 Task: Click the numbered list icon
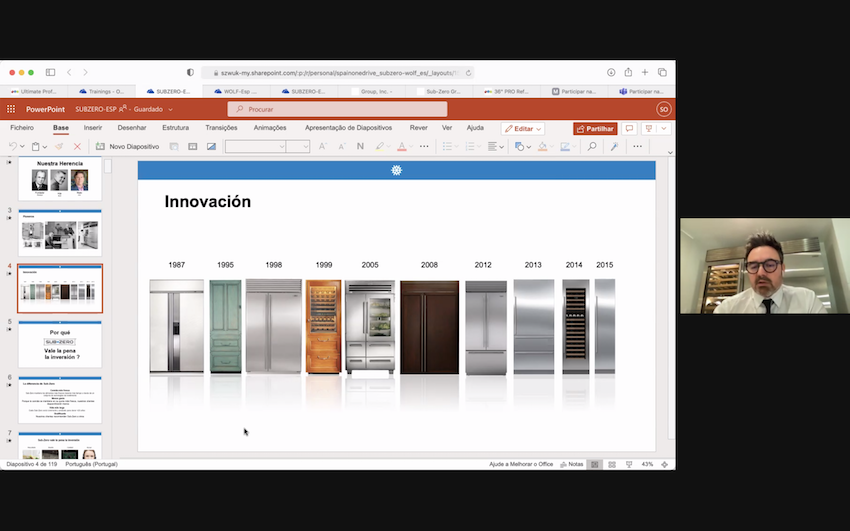[470, 146]
